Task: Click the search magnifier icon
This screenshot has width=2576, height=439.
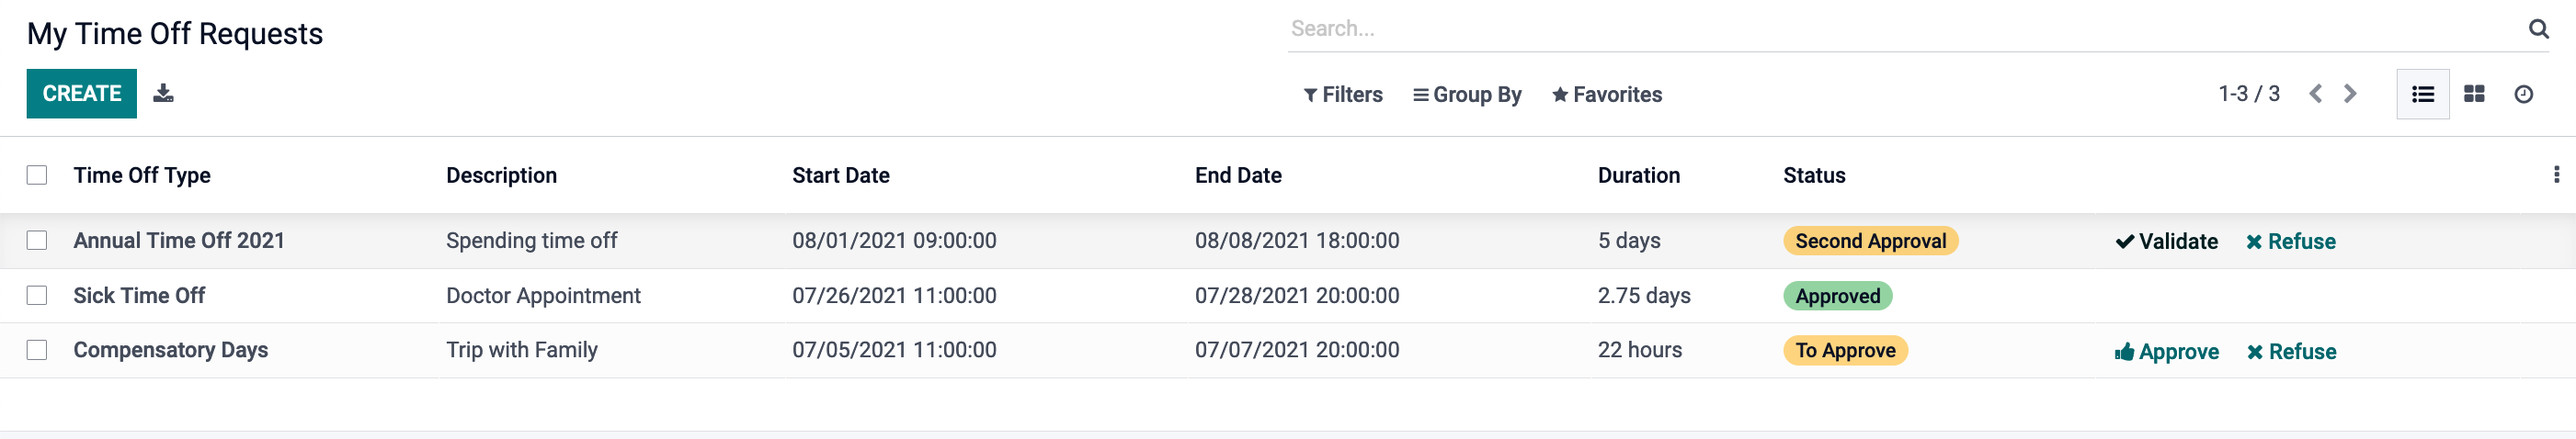Action: point(2538,29)
